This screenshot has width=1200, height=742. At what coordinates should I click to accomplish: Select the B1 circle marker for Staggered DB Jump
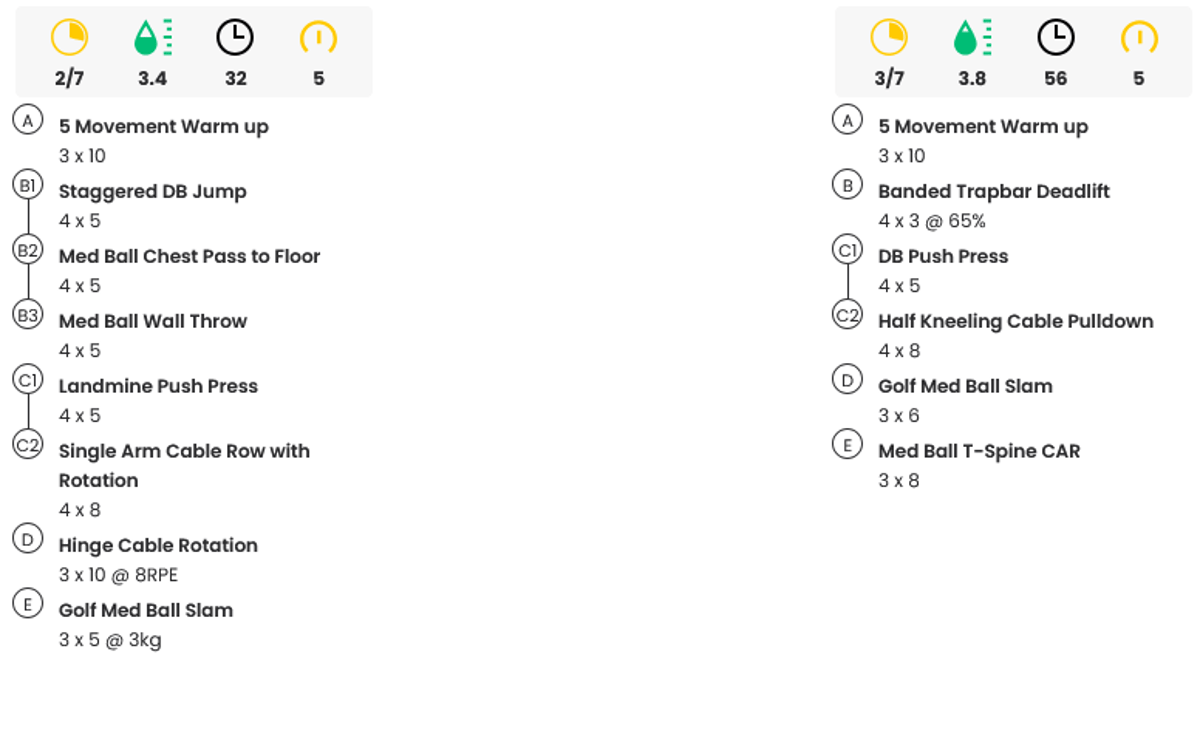pos(28,185)
